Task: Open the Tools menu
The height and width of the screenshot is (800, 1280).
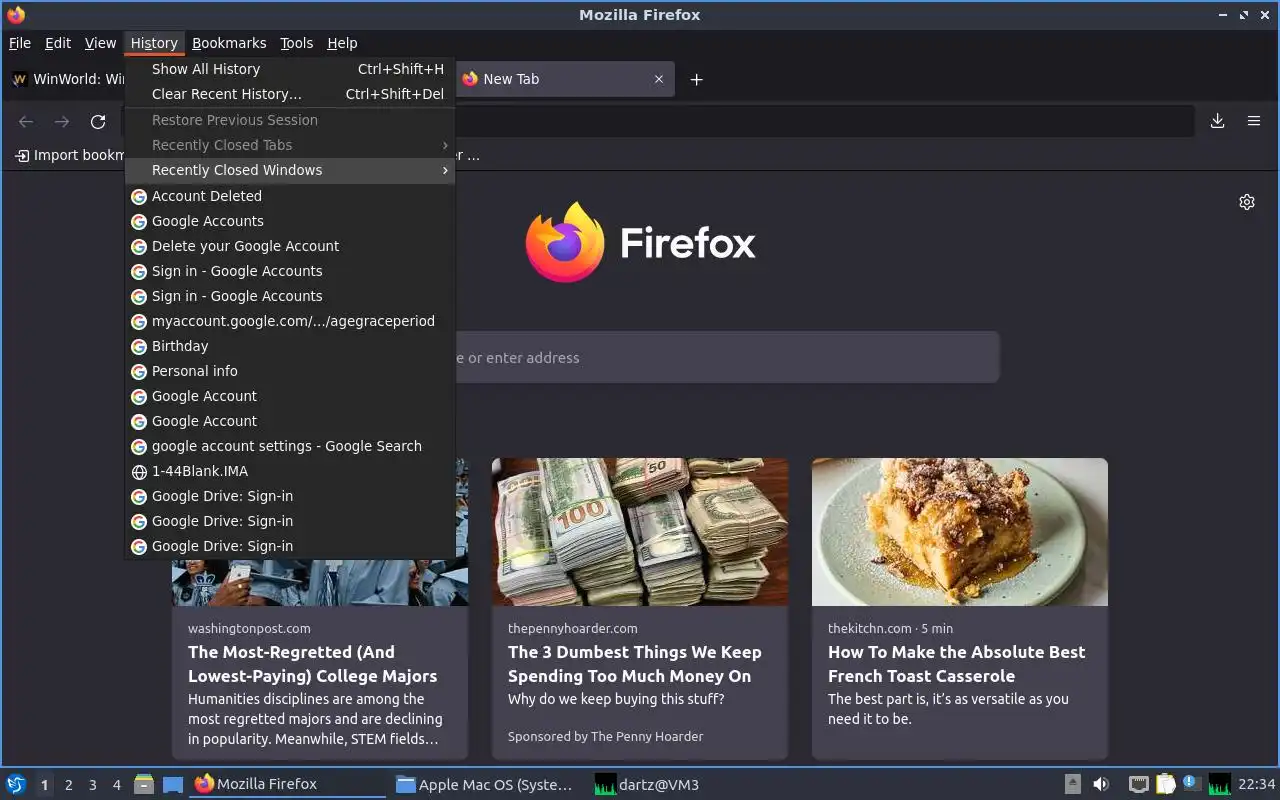Action: 296,43
